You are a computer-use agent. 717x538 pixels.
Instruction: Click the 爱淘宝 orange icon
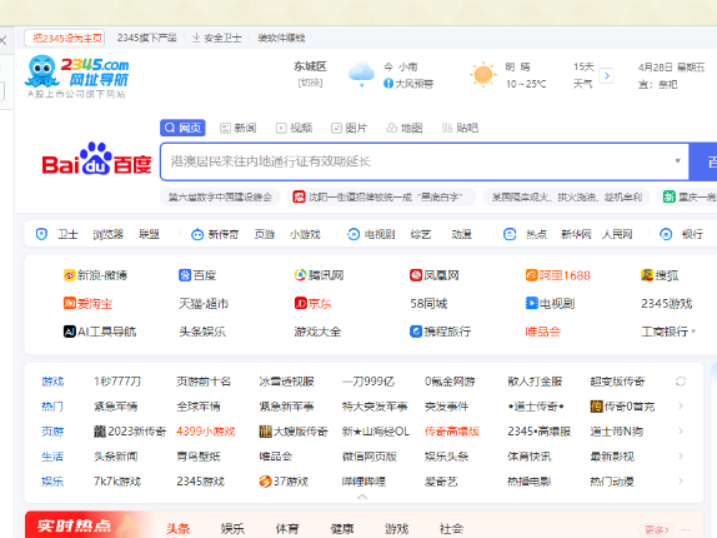69,303
